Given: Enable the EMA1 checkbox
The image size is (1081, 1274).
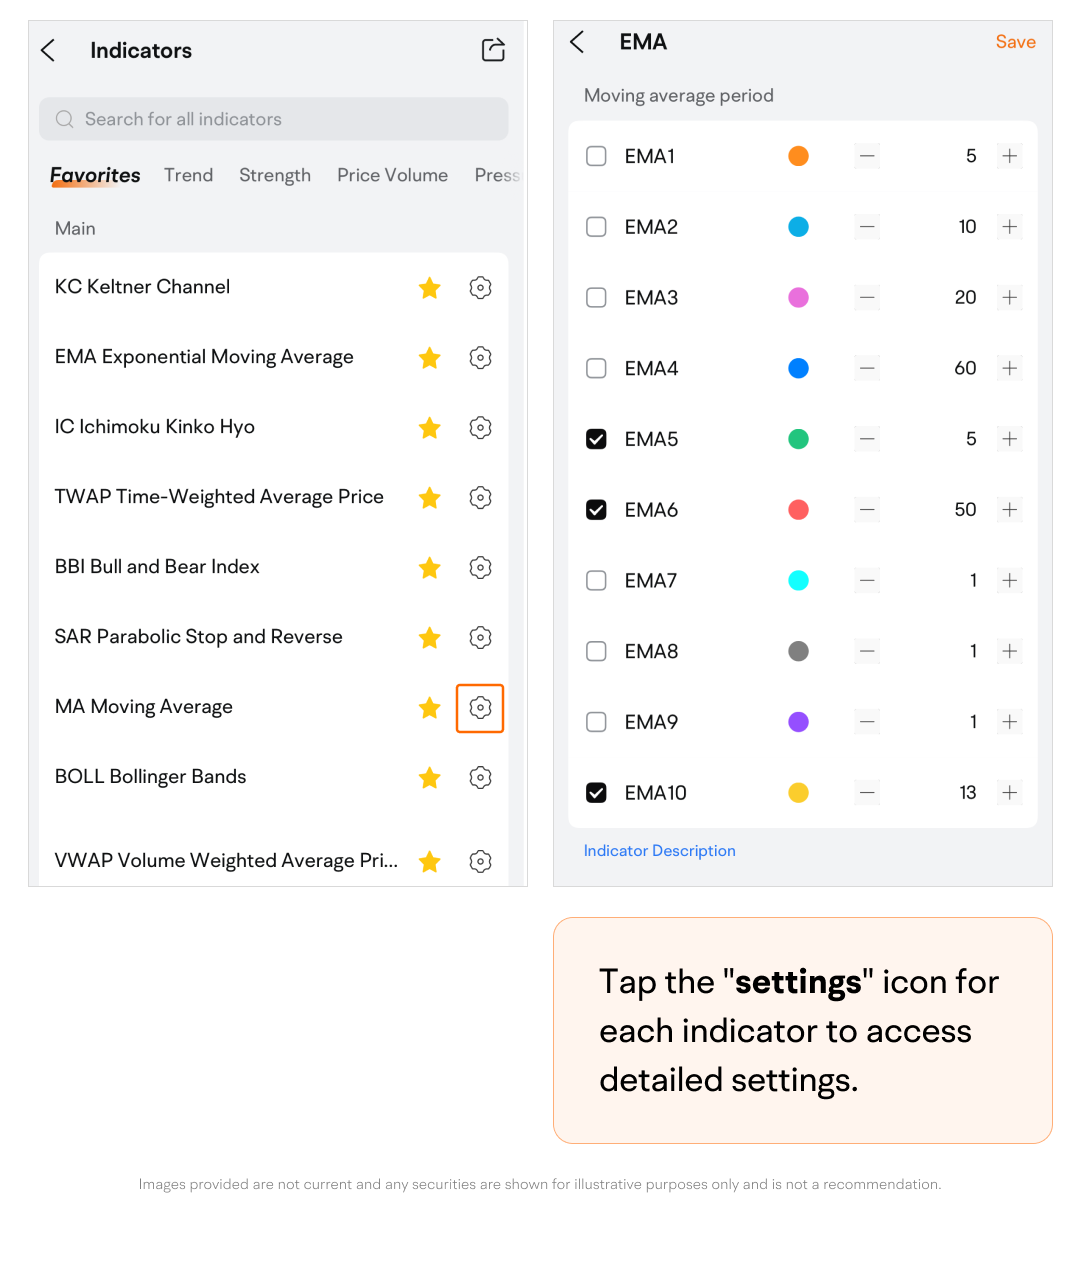Looking at the screenshot, I should [596, 156].
